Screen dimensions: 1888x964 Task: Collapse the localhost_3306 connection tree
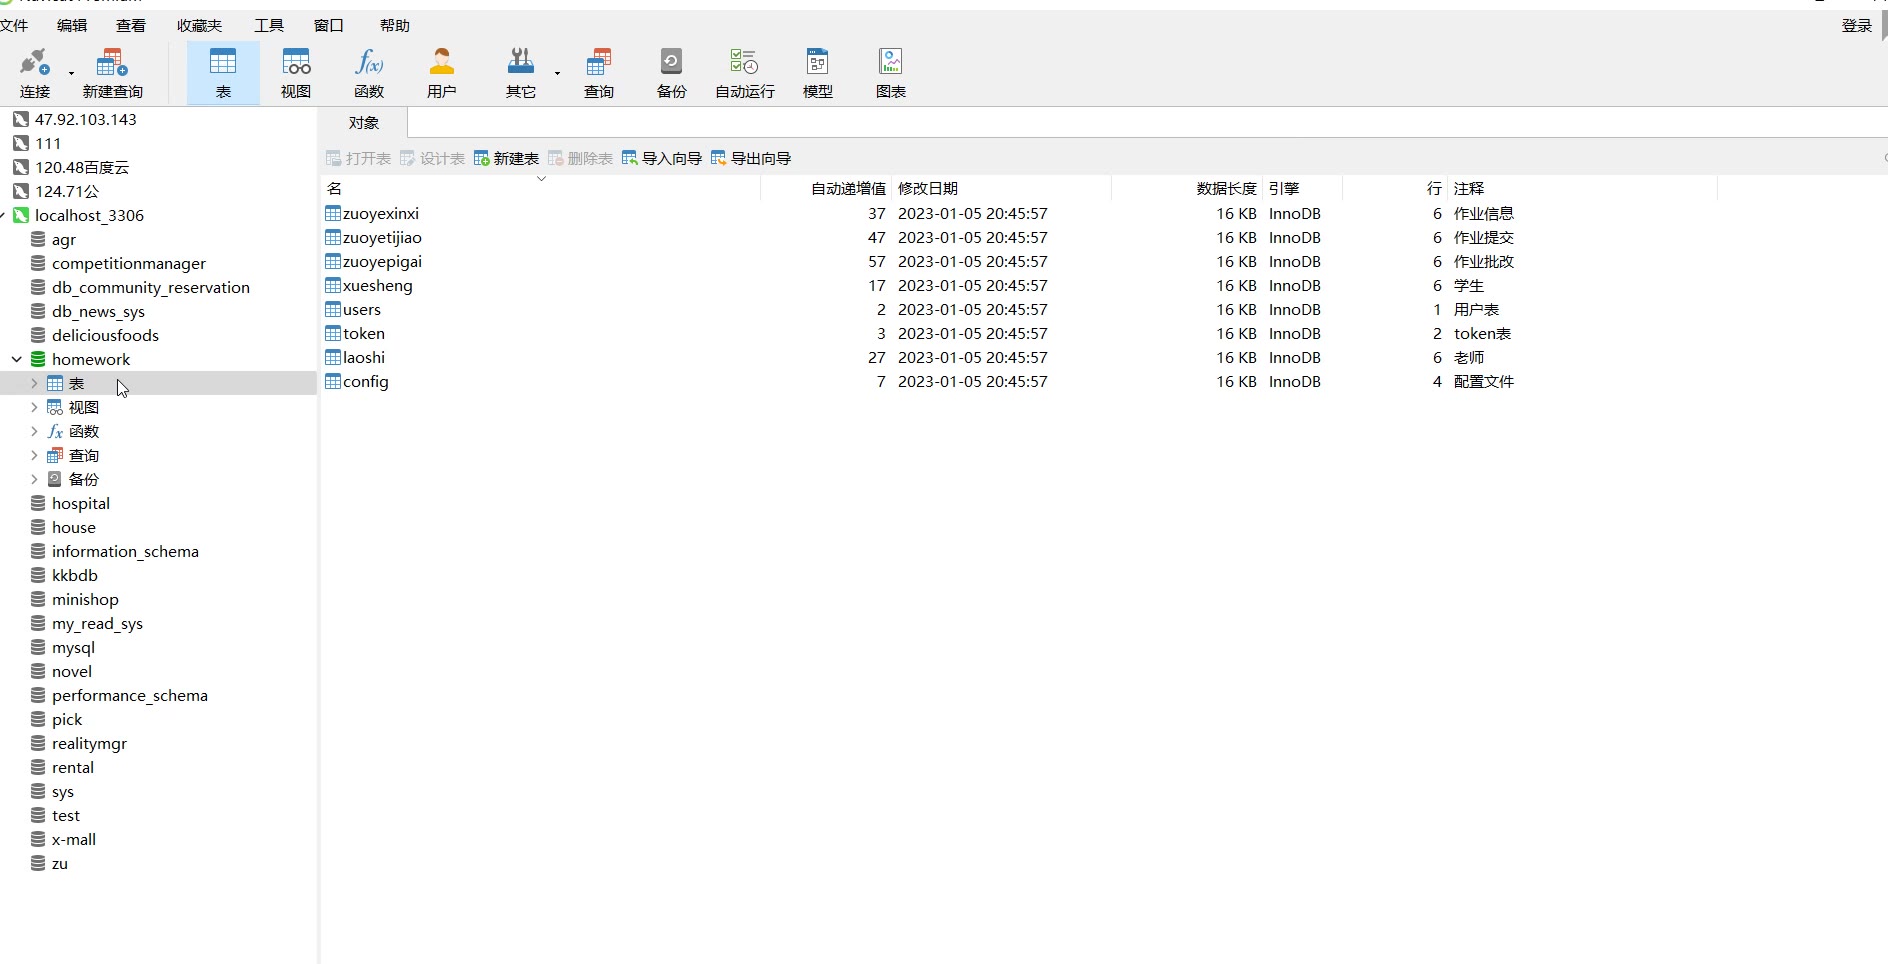coord(4,215)
